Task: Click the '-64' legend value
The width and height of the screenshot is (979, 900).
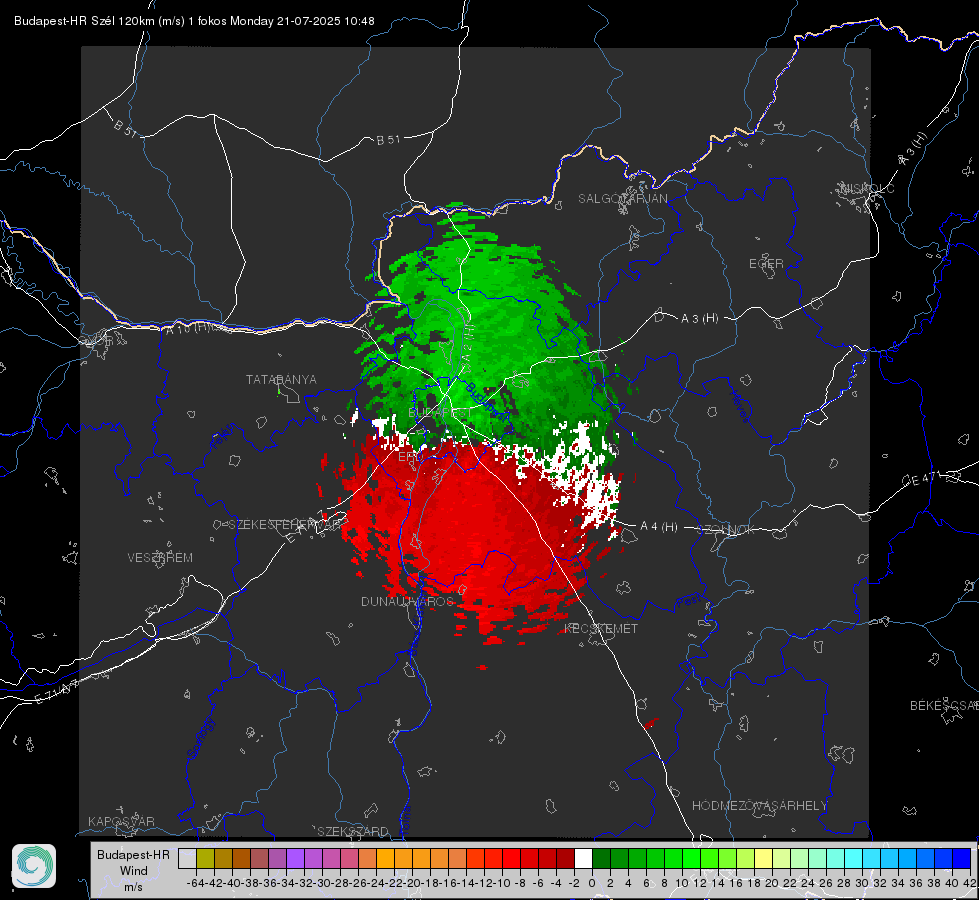Action: click(195, 883)
